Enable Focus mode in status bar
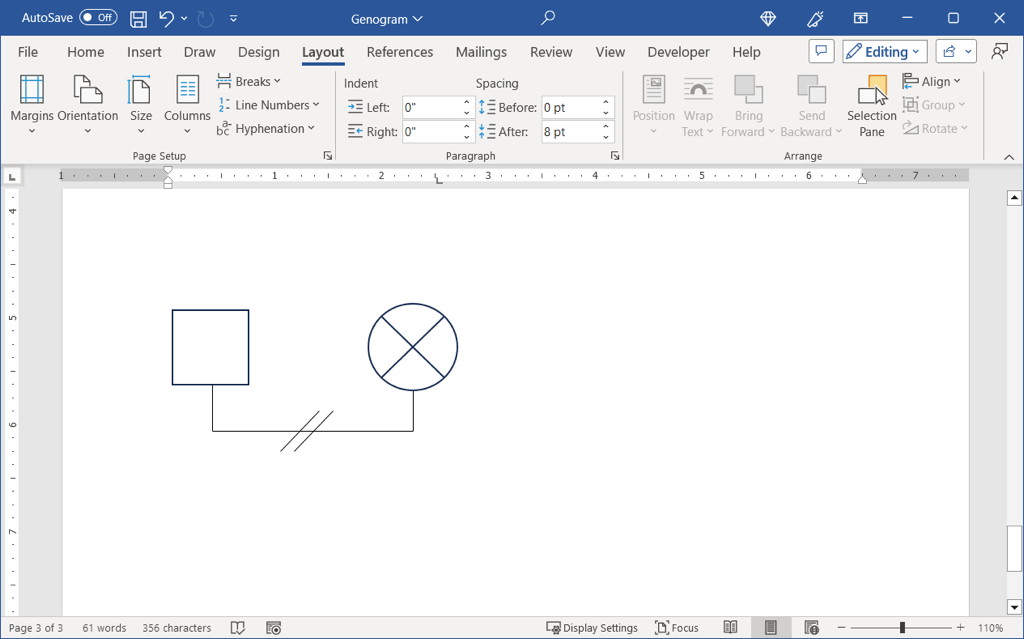 677,628
